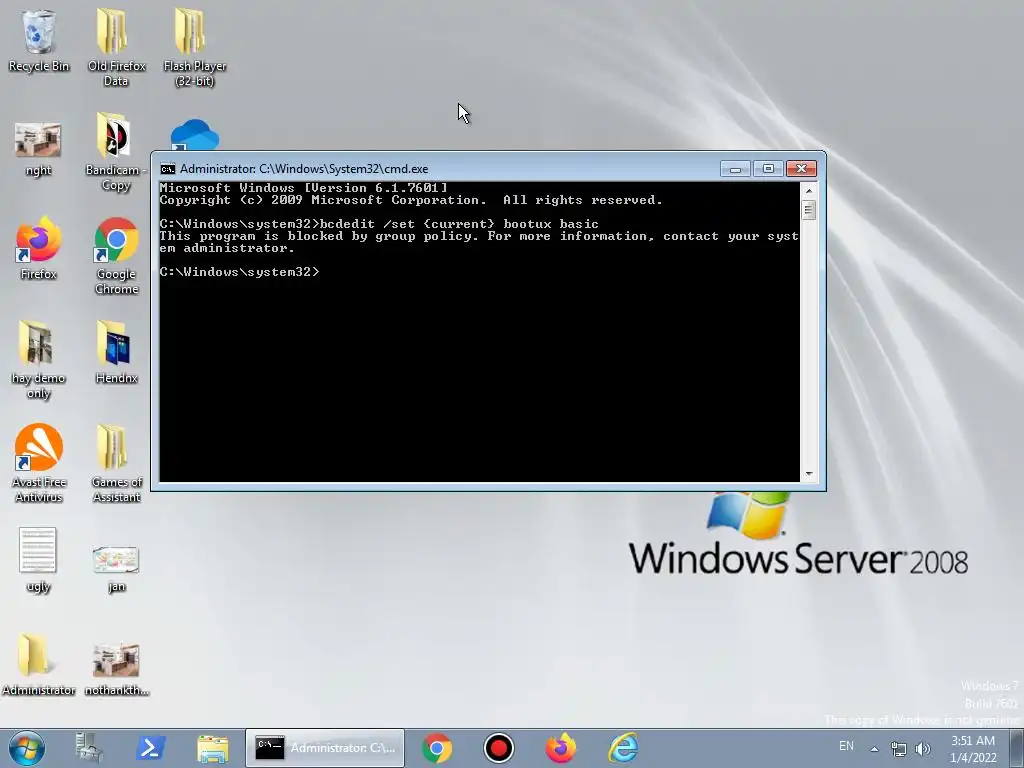Open the Recycle Bin desktop icon

click(39, 40)
